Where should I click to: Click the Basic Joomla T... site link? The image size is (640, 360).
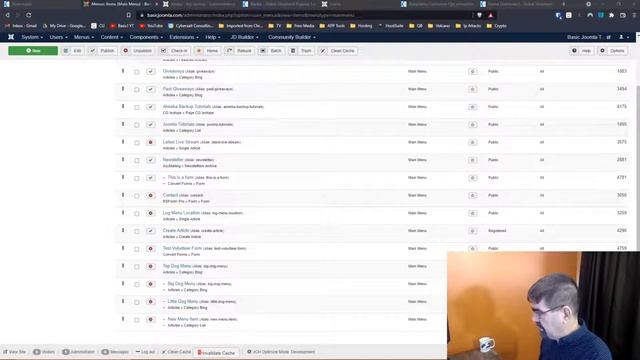click(x=589, y=37)
